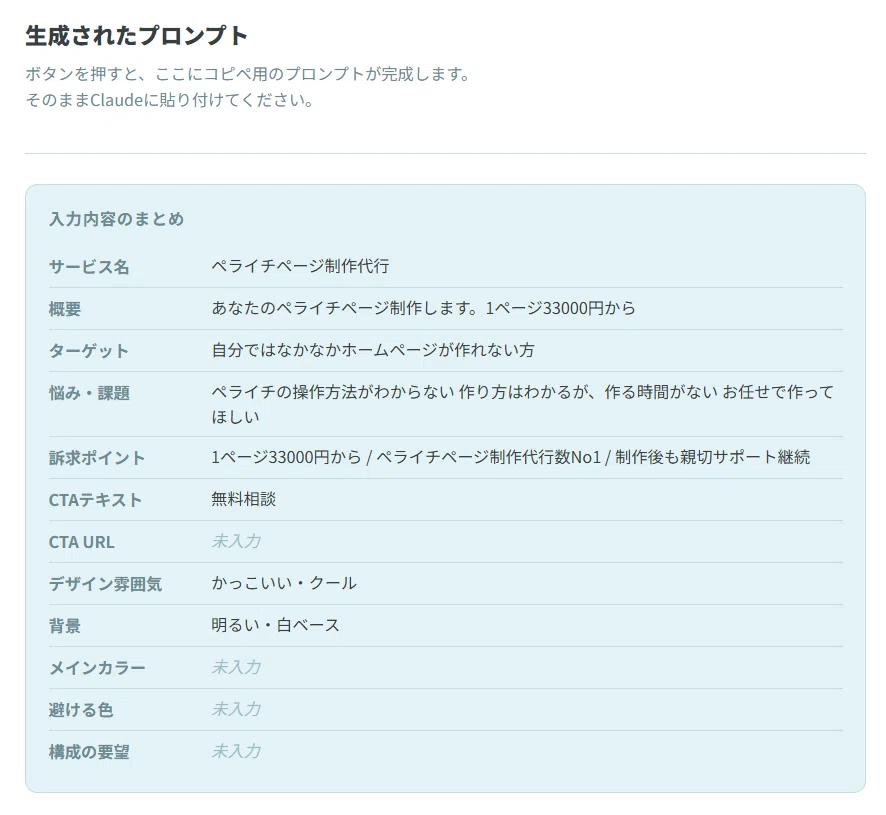
Task: Click the value 自分ではなかなかホームページが作れない方
Action: click(373, 350)
